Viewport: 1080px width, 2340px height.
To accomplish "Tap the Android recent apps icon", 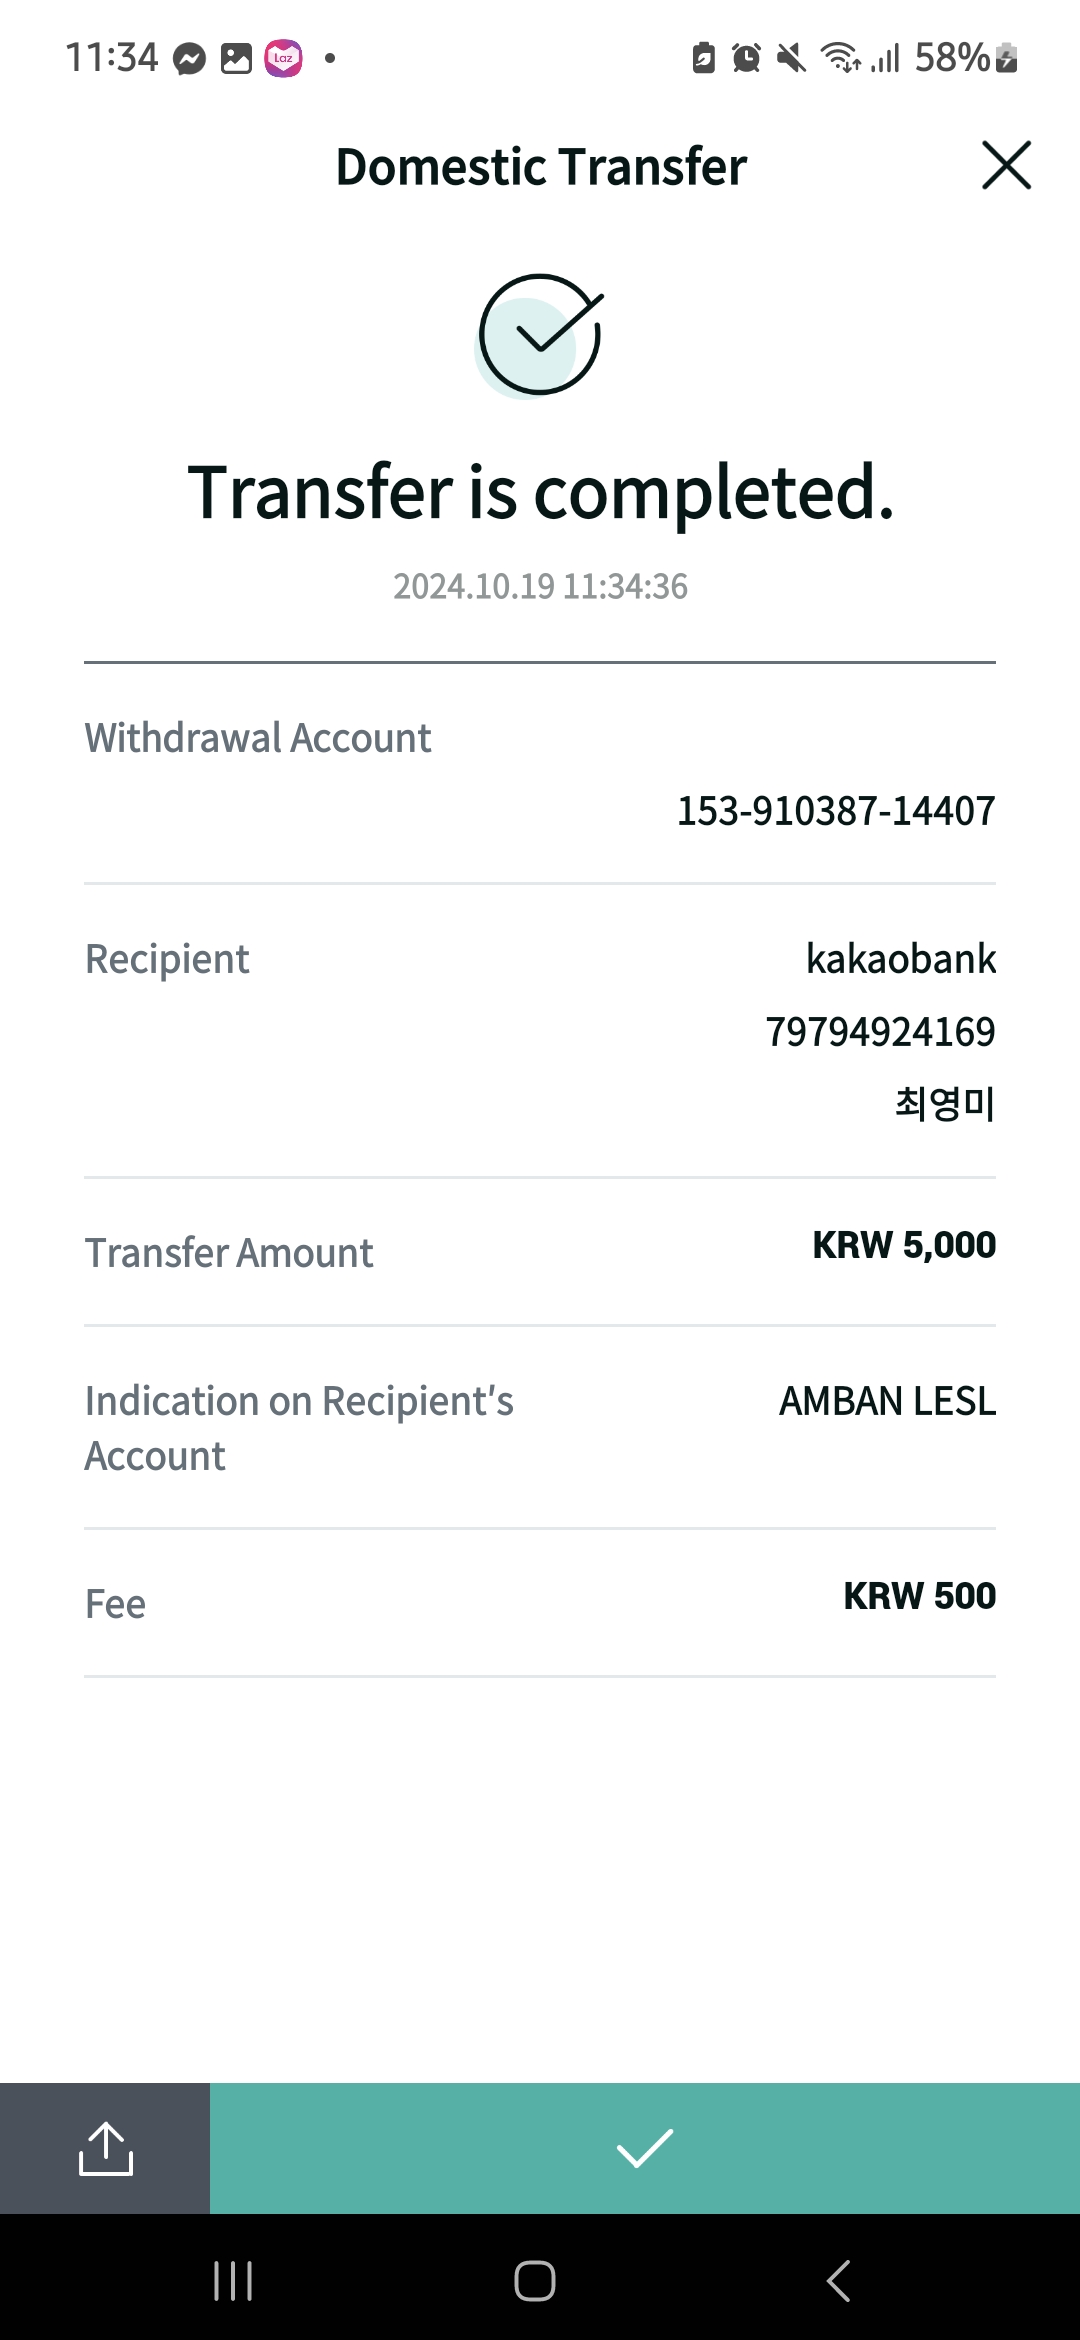I will 233,2281.
